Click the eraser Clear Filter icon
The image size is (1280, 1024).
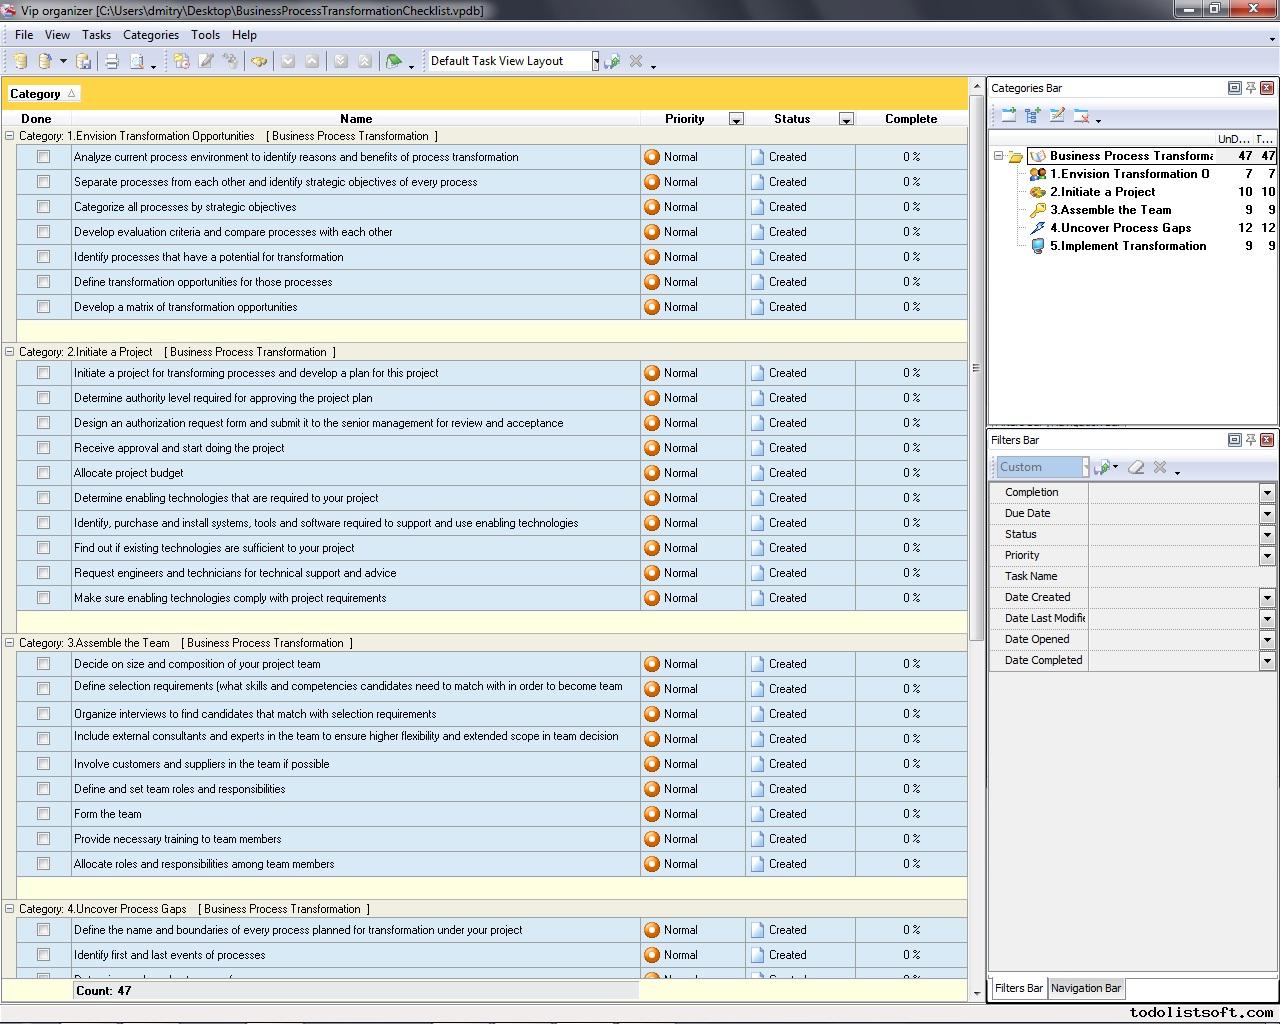[1136, 467]
